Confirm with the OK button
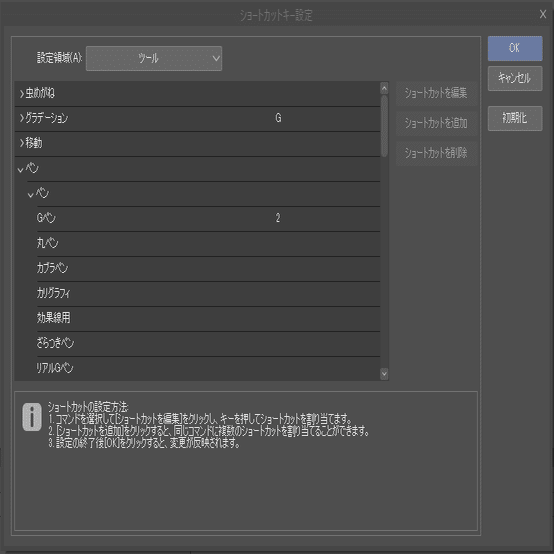This screenshot has height=554, width=554. click(515, 48)
